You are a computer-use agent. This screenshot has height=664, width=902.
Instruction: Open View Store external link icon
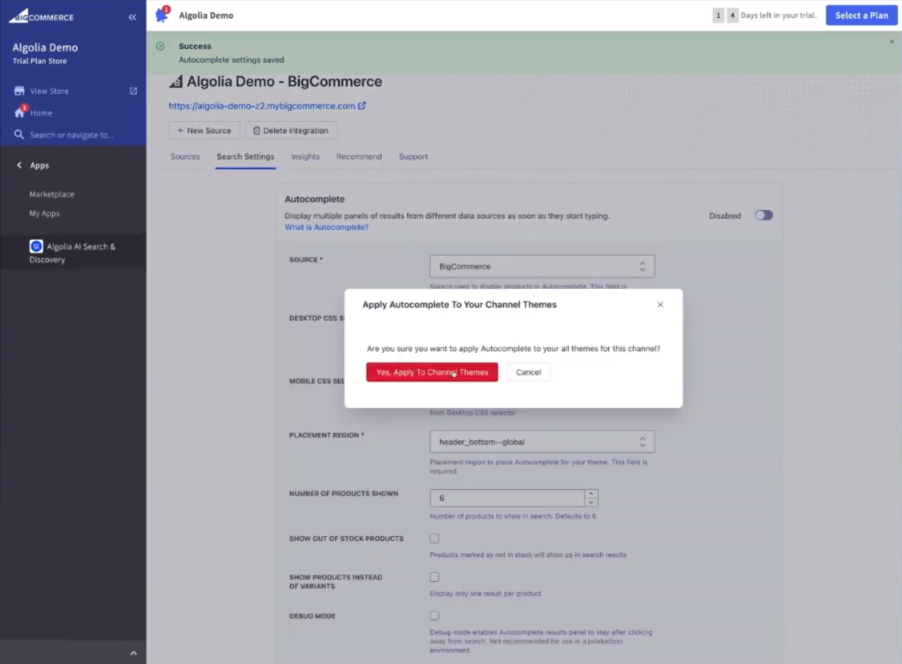[133, 91]
